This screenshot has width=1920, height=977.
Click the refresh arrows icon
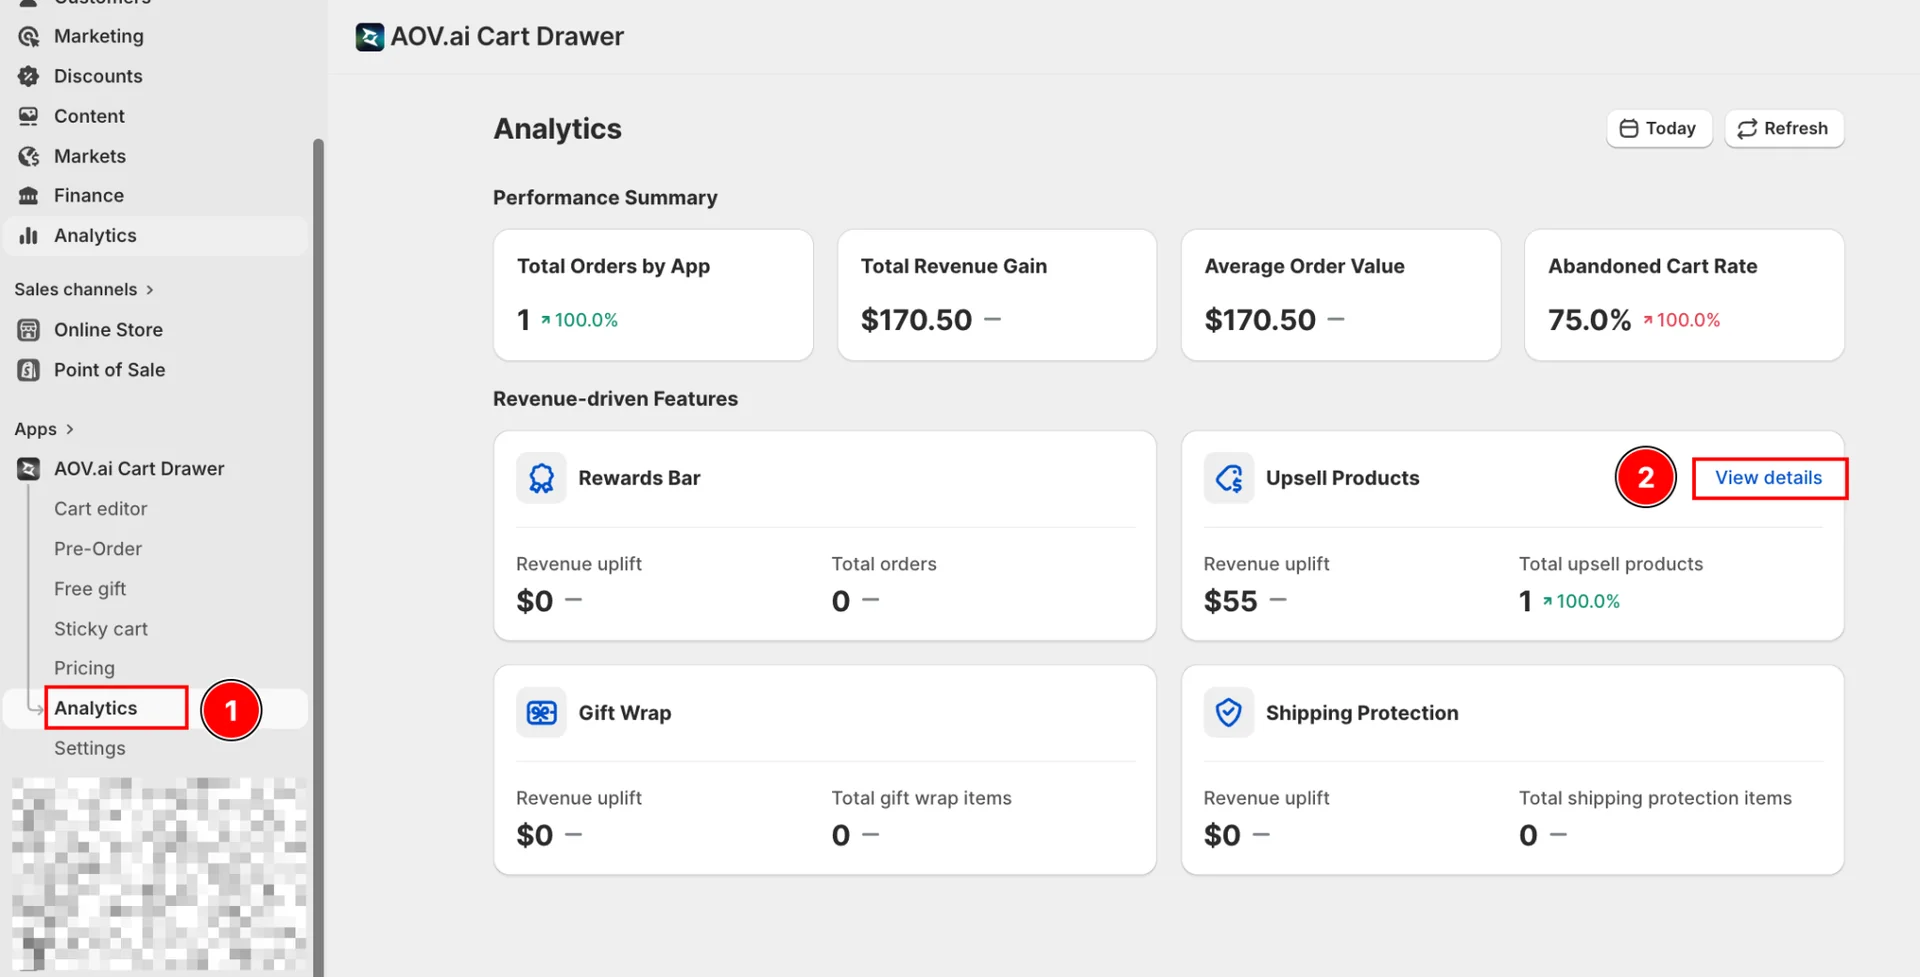[1747, 129]
